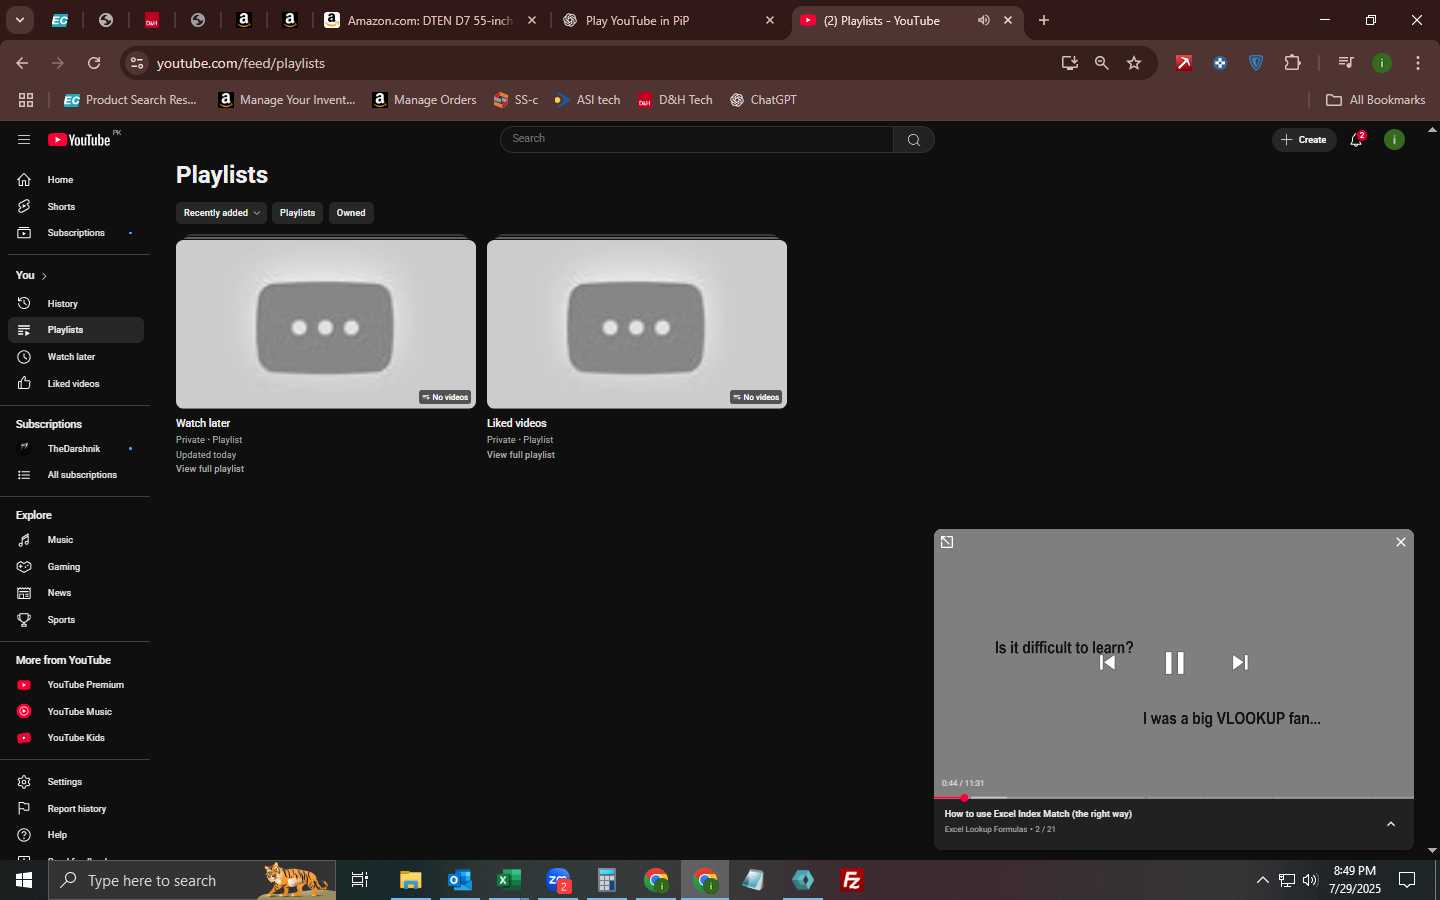Open the YouTube guide hamburger menu
This screenshot has width=1440, height=900.
click(24, 140)
